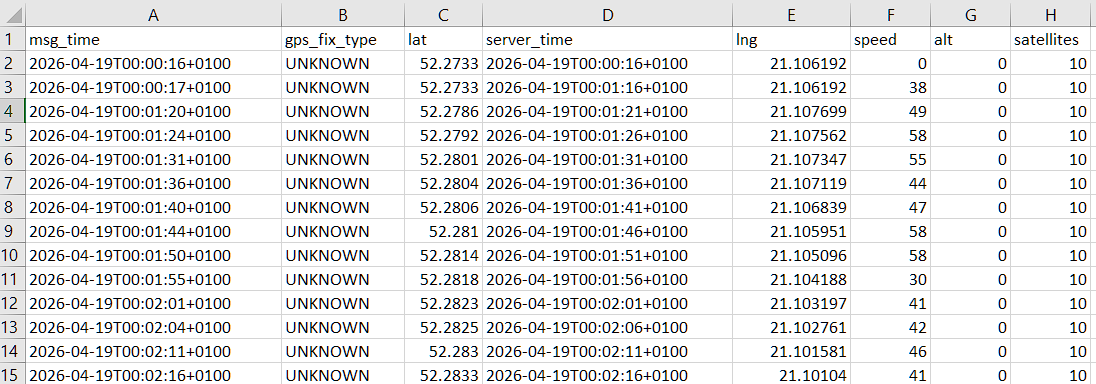Viewport: 1096px width, 384px height.
Task: Select UNKNOWN cell in row 9
Action: 342,231
